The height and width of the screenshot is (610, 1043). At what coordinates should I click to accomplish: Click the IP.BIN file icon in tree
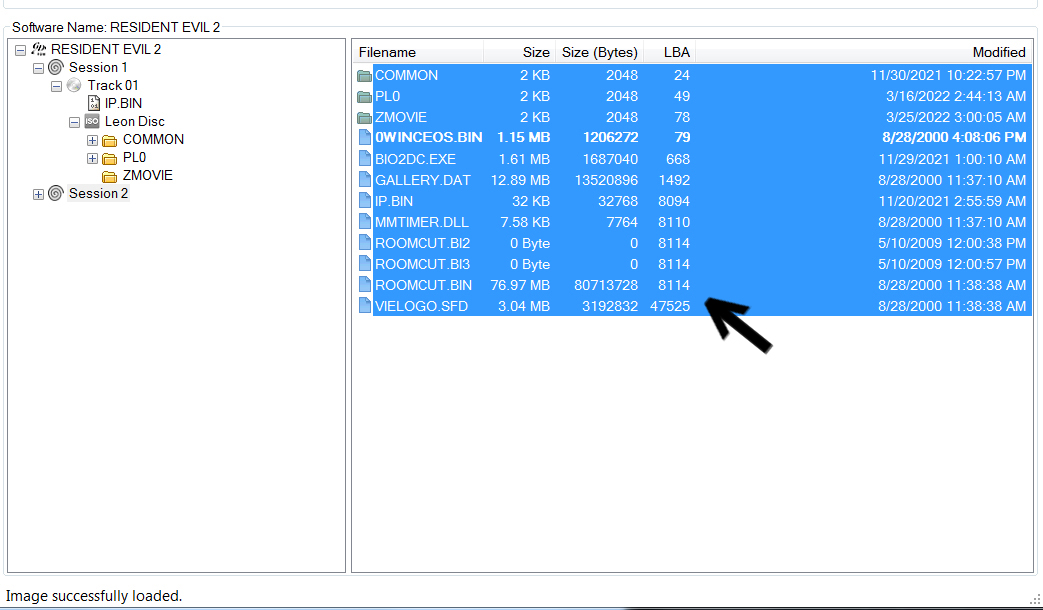click(x=94, y=103)
